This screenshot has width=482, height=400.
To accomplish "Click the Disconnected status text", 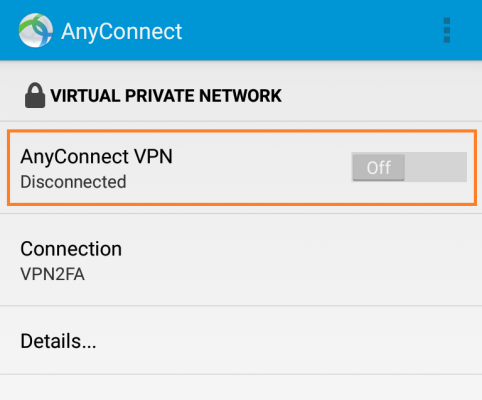I will click(x=73, y=182).
